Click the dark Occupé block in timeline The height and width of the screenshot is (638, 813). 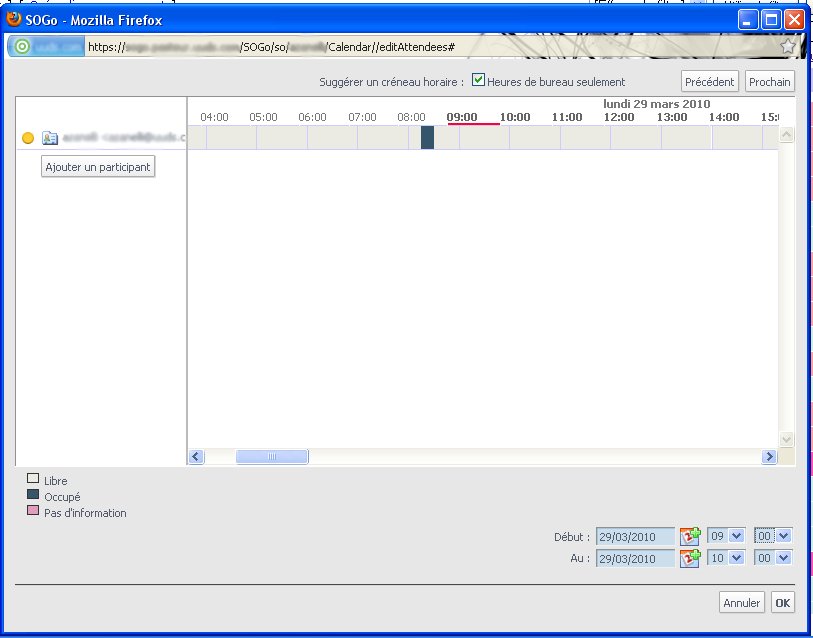coord(427,138)
